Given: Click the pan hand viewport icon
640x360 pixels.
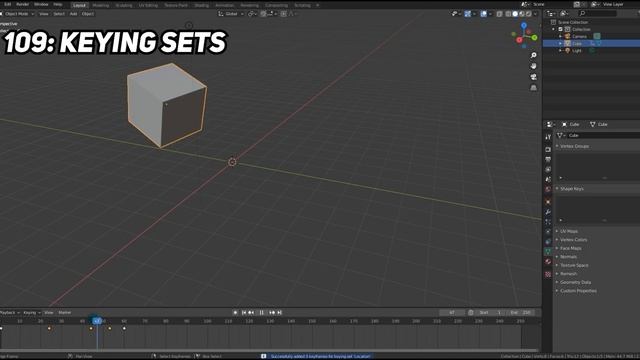Looking at the screenshot, I should (x=533, y=66).
